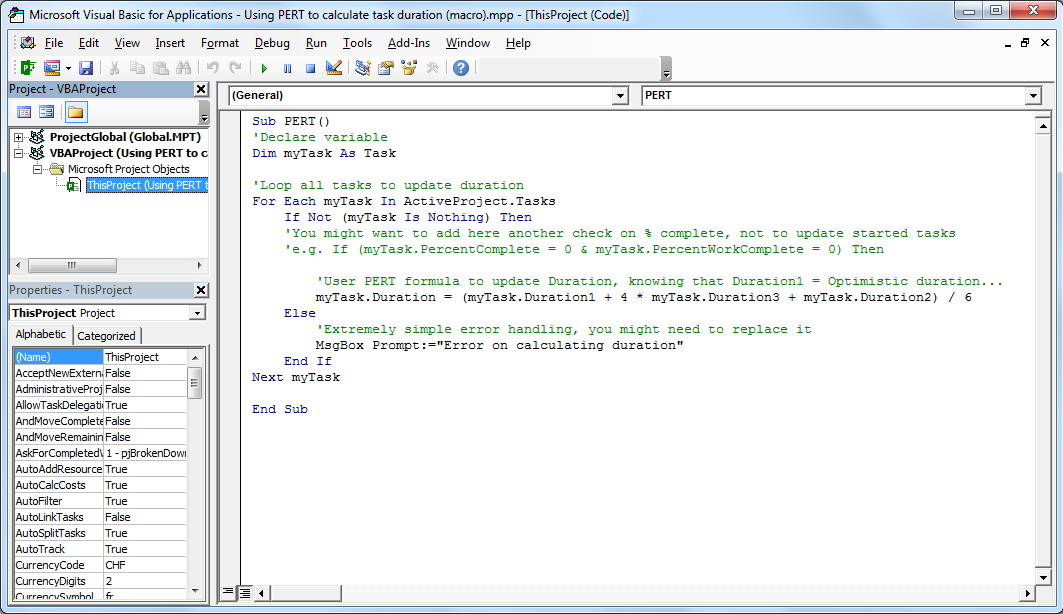The image size is (1063, 614).
Task: Click Properties list scroll down arrow
Action: 195,591
